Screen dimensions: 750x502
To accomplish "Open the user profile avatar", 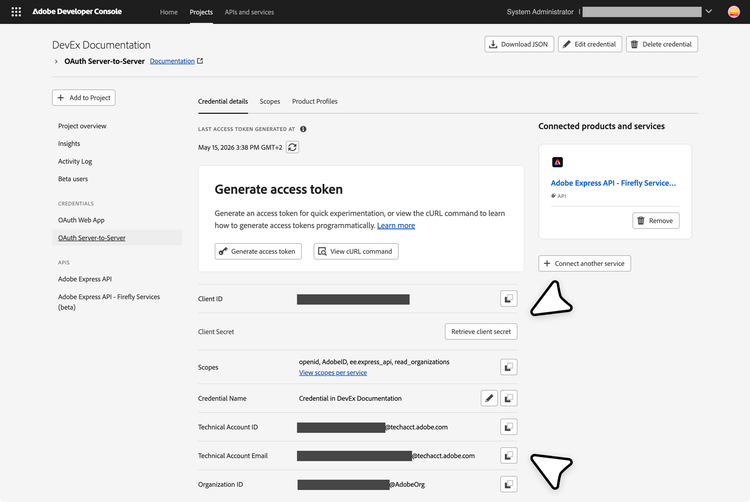I will tap(734, 12).
